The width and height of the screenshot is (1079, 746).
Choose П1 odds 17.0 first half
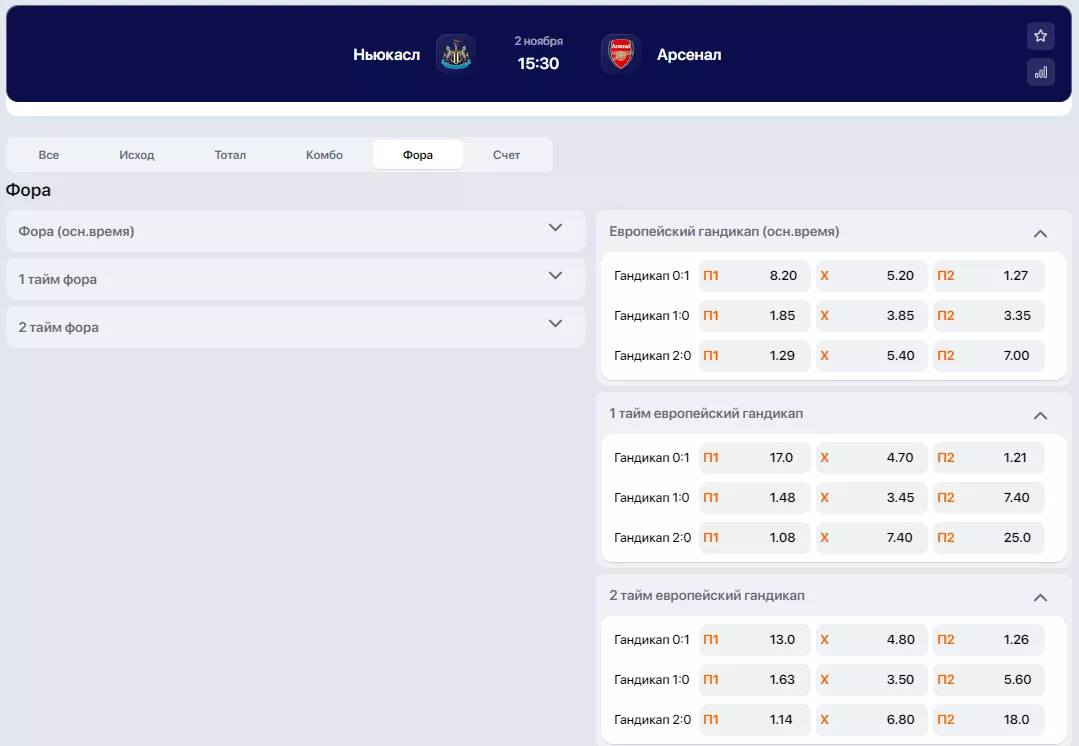point(754,458)
